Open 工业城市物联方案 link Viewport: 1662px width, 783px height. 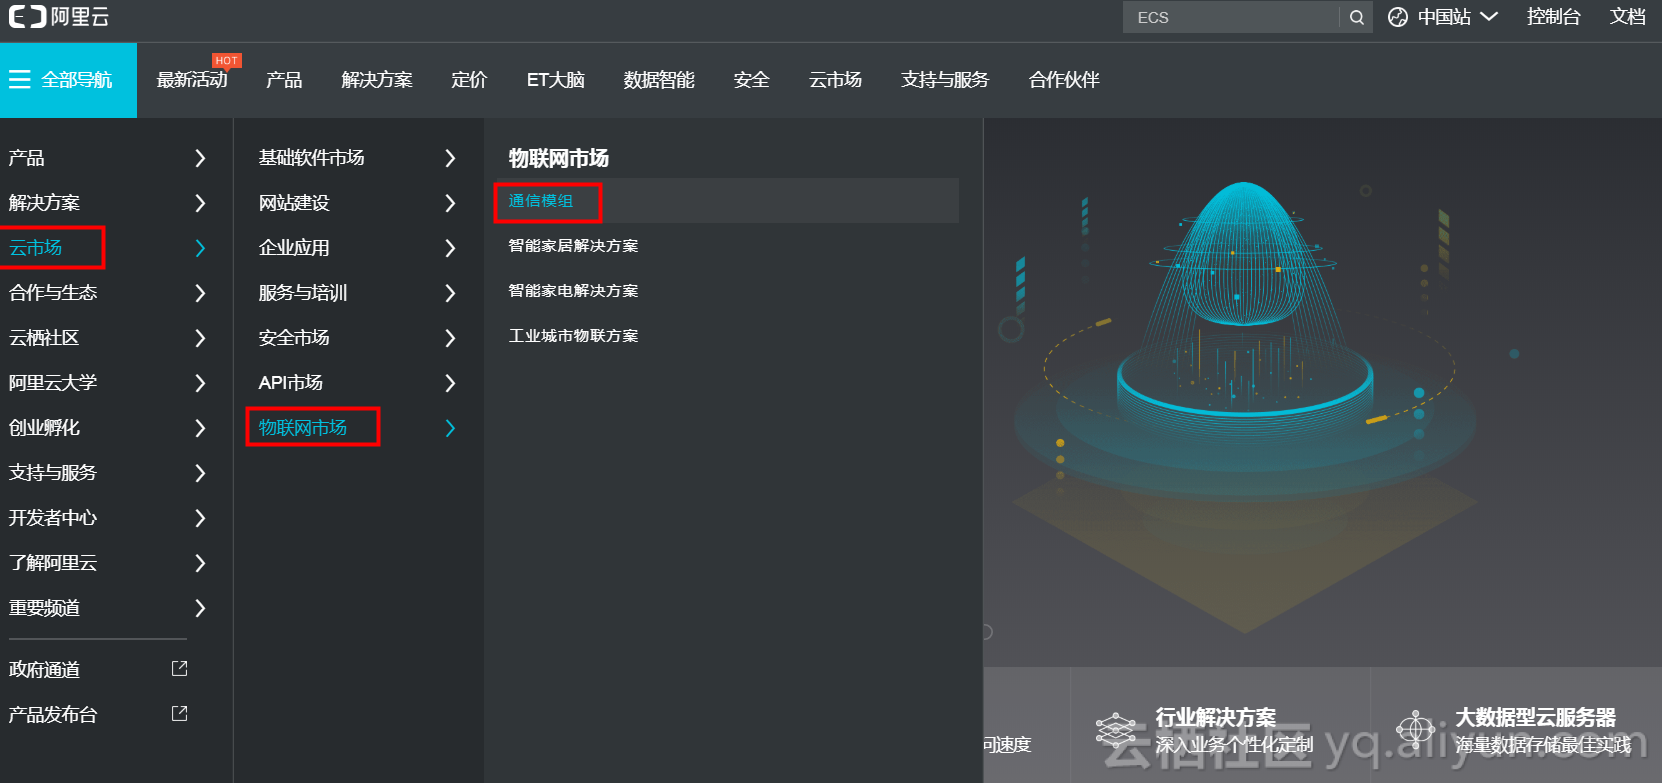(x=573, y=336)
